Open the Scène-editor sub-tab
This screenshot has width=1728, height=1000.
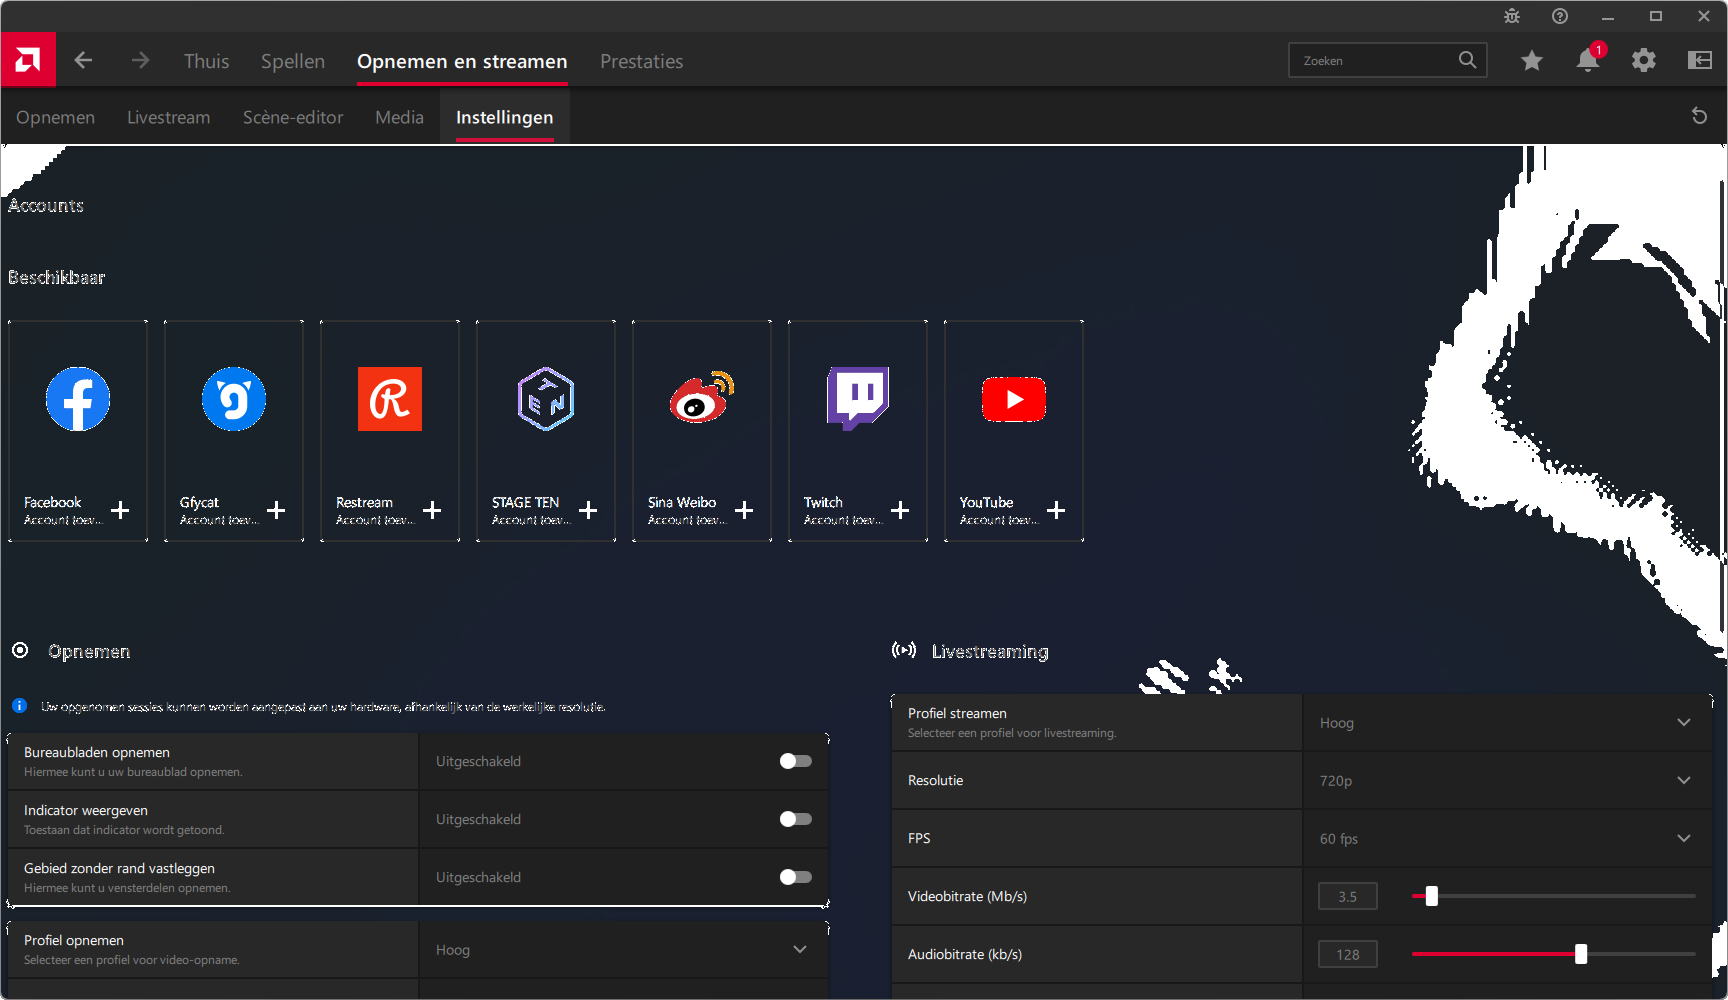pos(293,117)
